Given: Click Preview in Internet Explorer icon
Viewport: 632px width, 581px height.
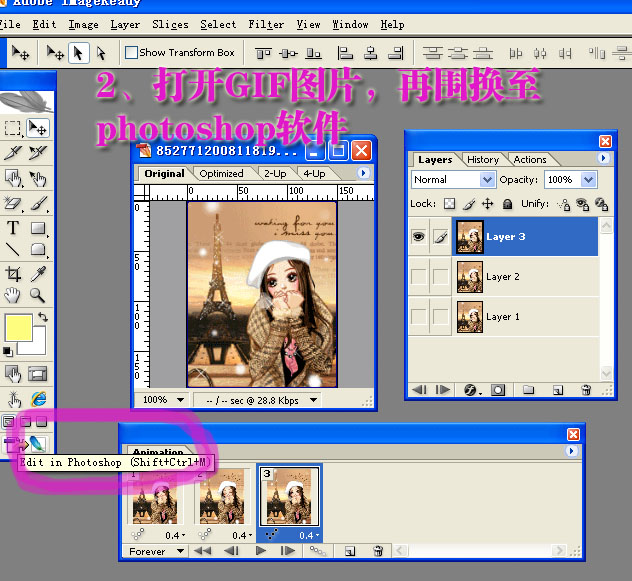Looking at the screenshot, I should pyautogui.click(x=39, y=399).
